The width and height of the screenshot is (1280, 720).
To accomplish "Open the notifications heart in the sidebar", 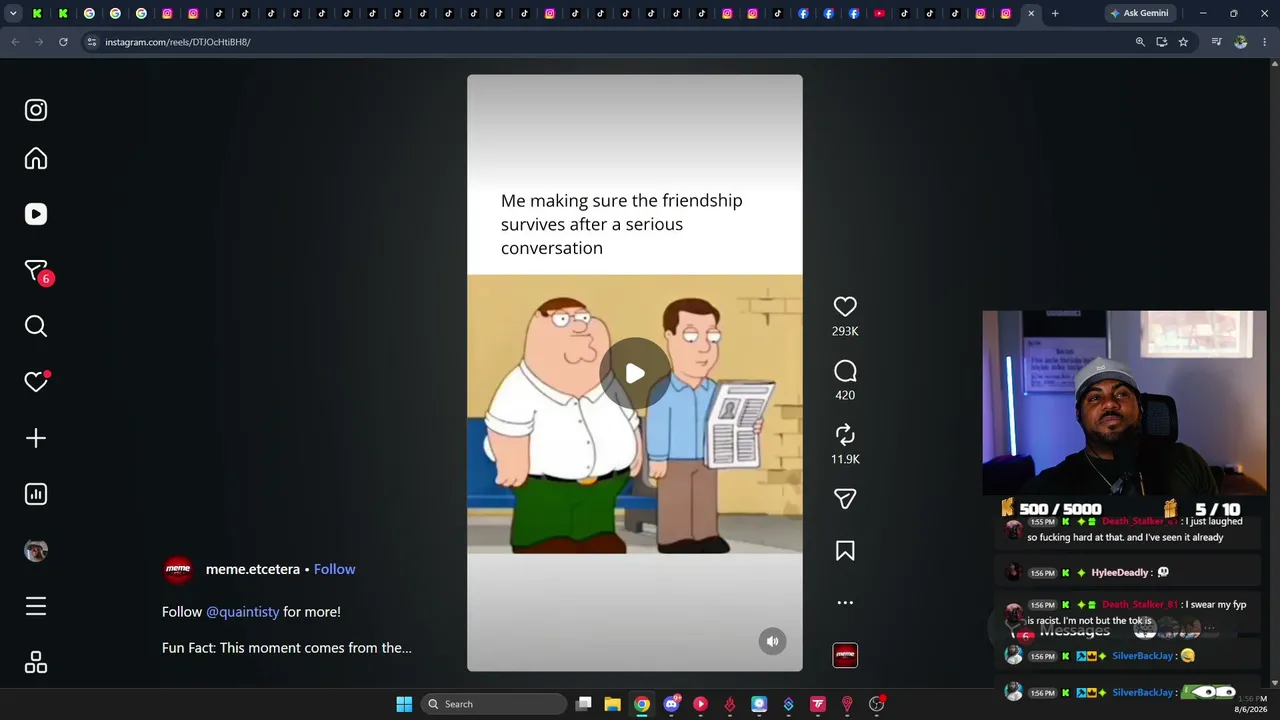I will point(36,382).
